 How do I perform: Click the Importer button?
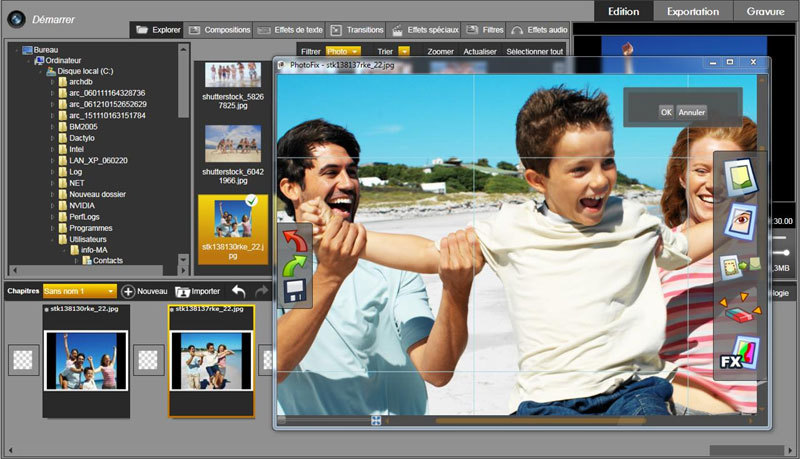pyautogui.click(x=197, y=291)
